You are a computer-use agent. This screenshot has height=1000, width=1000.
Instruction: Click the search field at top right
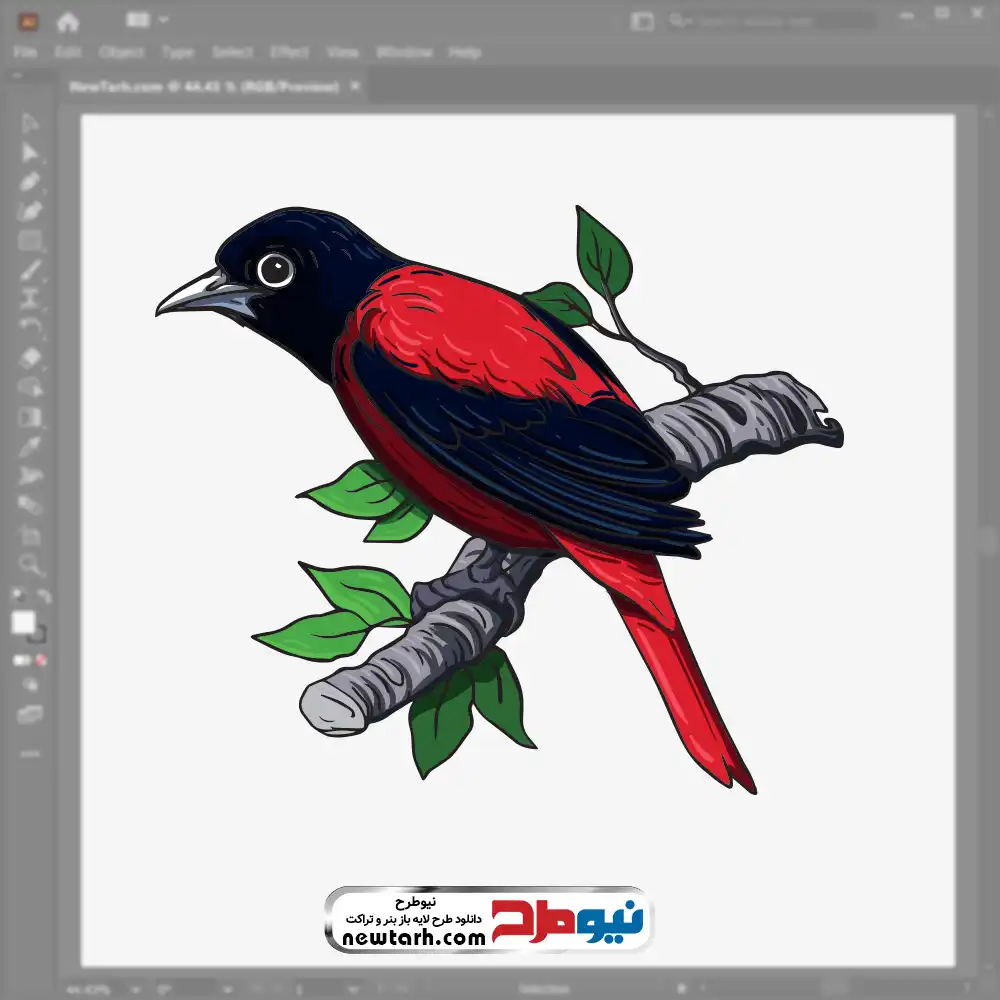point(770,20)
